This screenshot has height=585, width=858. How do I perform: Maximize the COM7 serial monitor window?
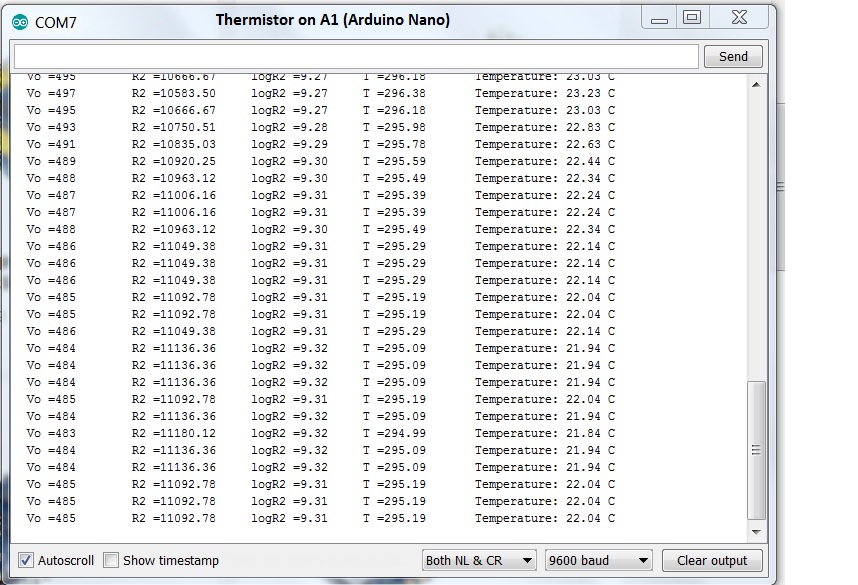(x=692, y=18)
